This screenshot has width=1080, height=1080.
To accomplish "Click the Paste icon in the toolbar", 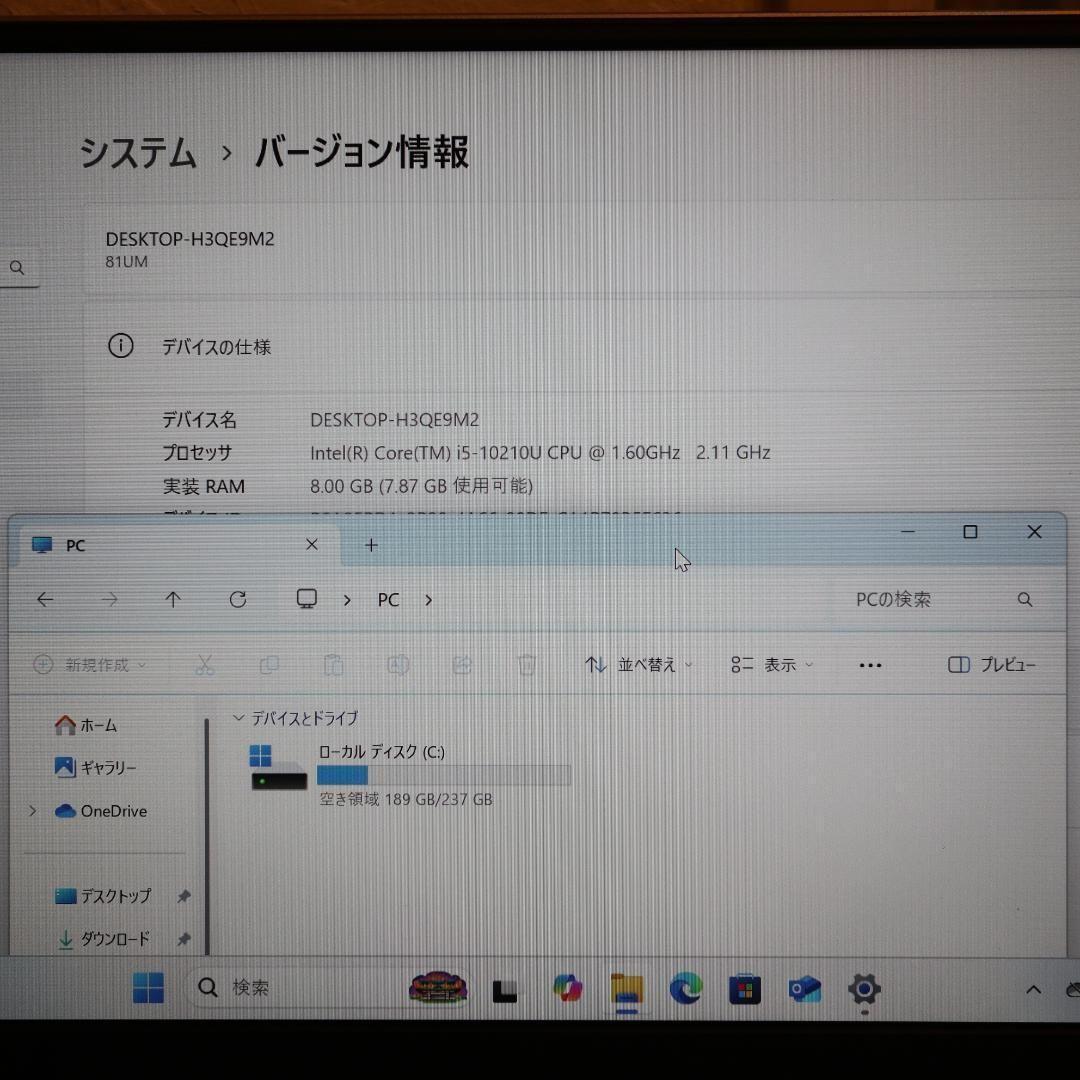I will point(333,664).
